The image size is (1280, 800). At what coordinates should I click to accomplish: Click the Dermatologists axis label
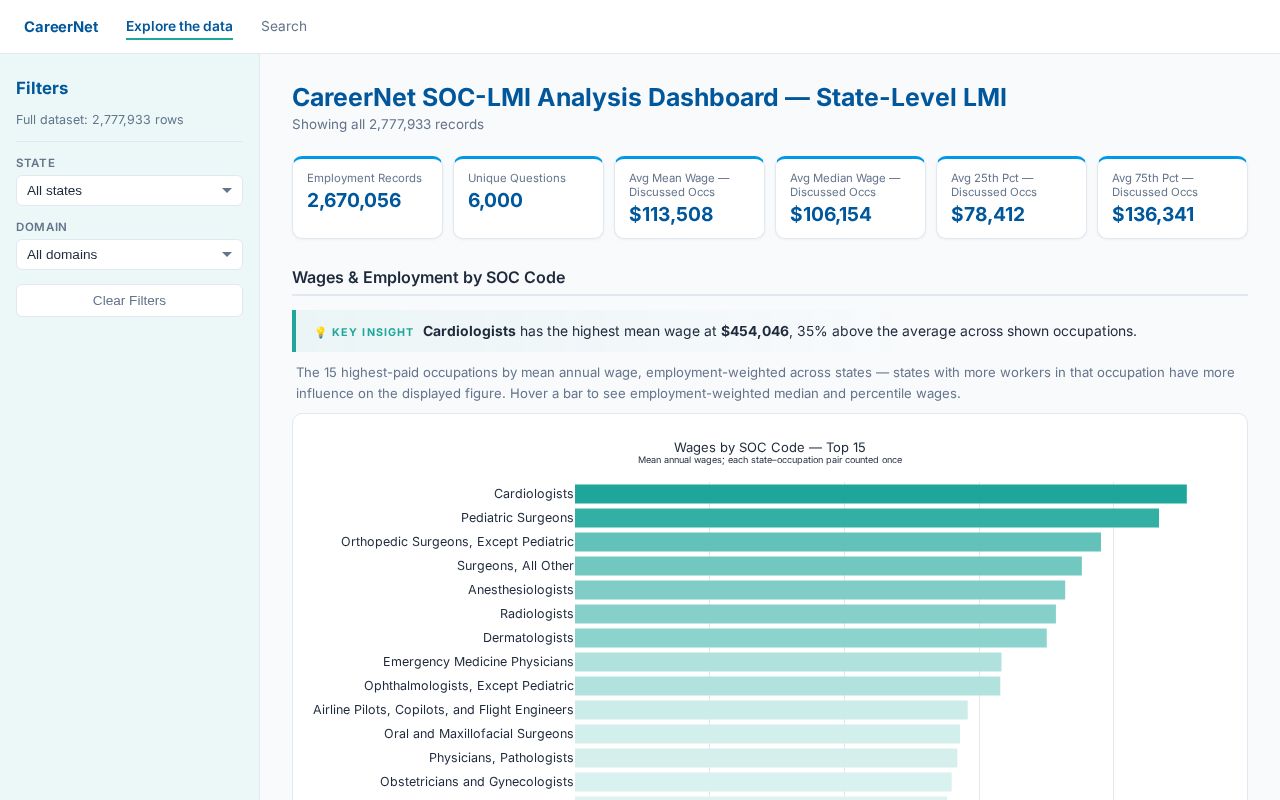click(528, 638)
